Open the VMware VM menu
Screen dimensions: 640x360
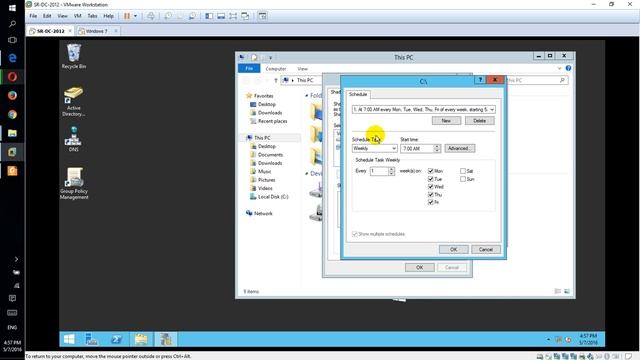[x=78, y=16]
